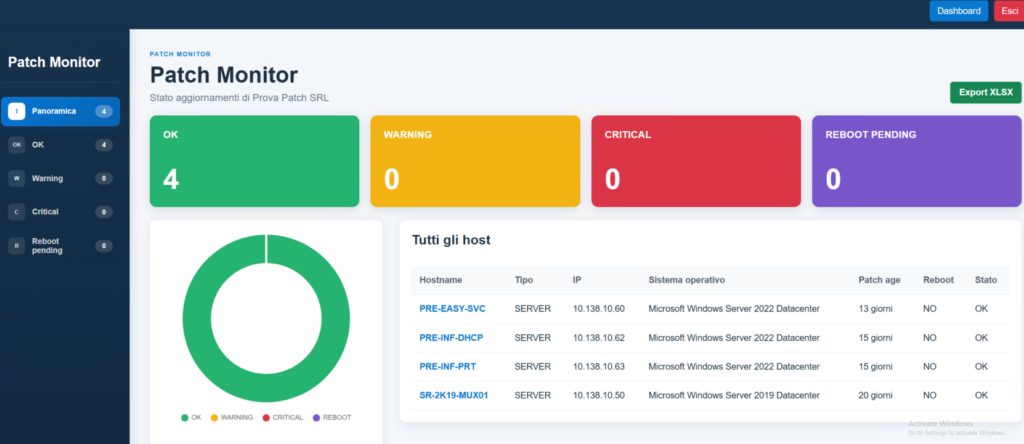Viewport: 1024px width, 444px height.
Task: Click IP address 10.138.10.62
Action: pos(599,338)
